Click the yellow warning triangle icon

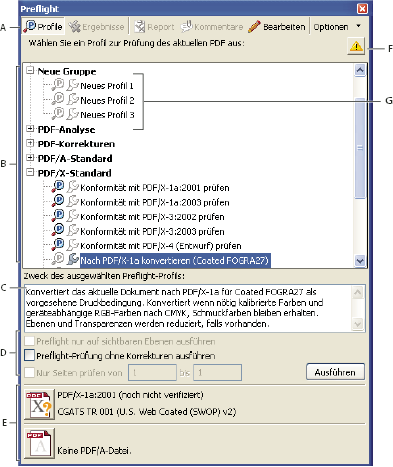356,46
